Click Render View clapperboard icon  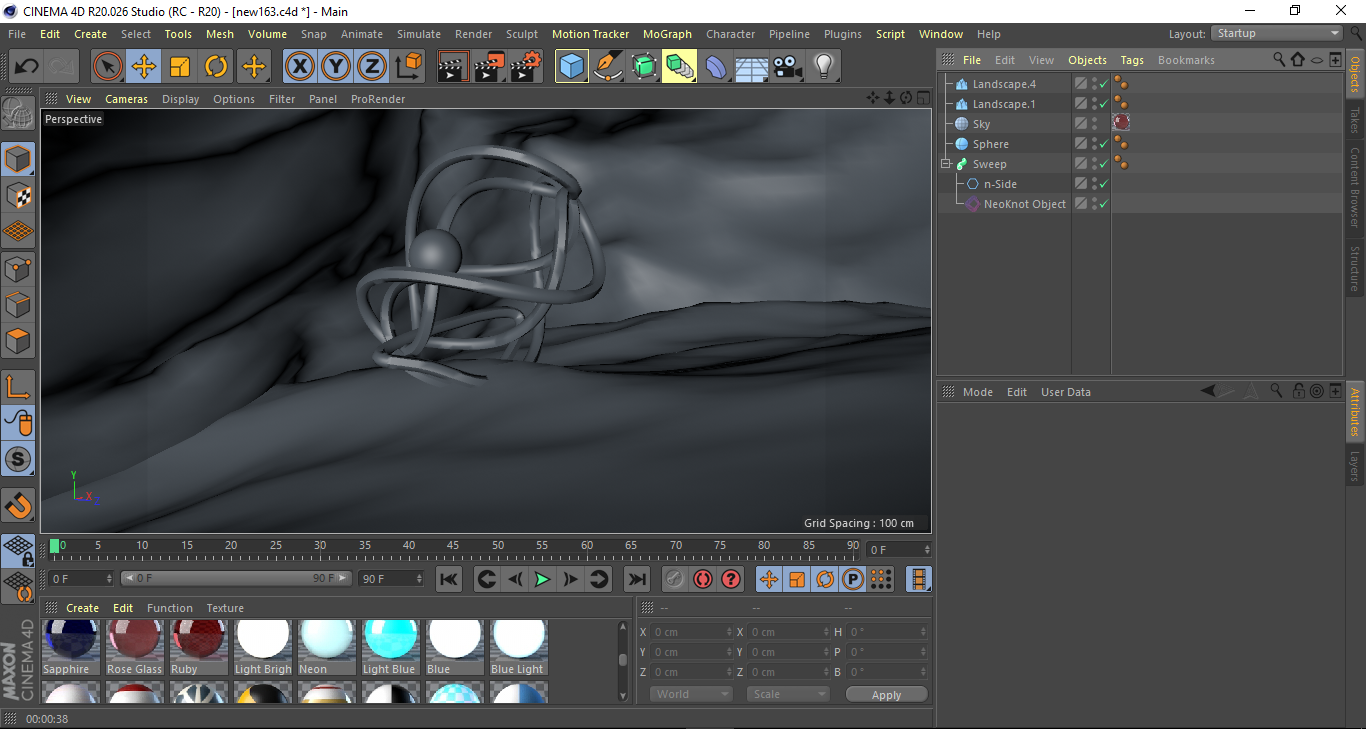(454, 67)
